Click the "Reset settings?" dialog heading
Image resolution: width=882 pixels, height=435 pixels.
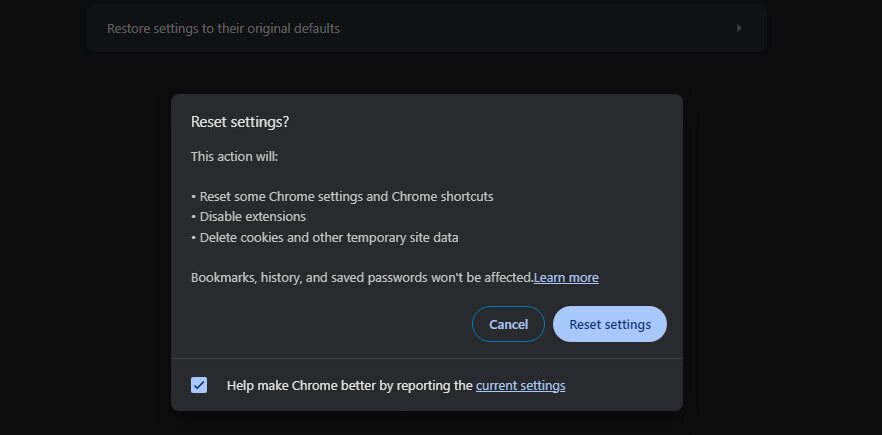click(x=240, y=122)
